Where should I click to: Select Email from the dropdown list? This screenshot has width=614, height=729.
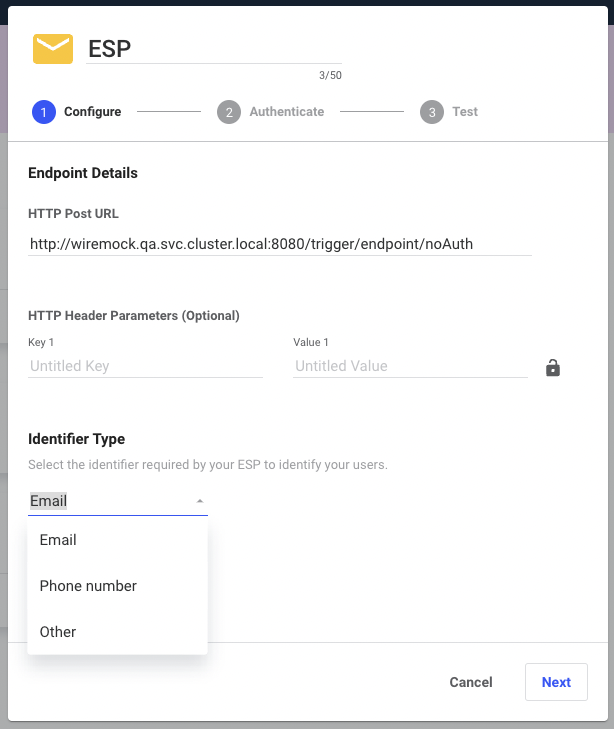tap(117, 540)
